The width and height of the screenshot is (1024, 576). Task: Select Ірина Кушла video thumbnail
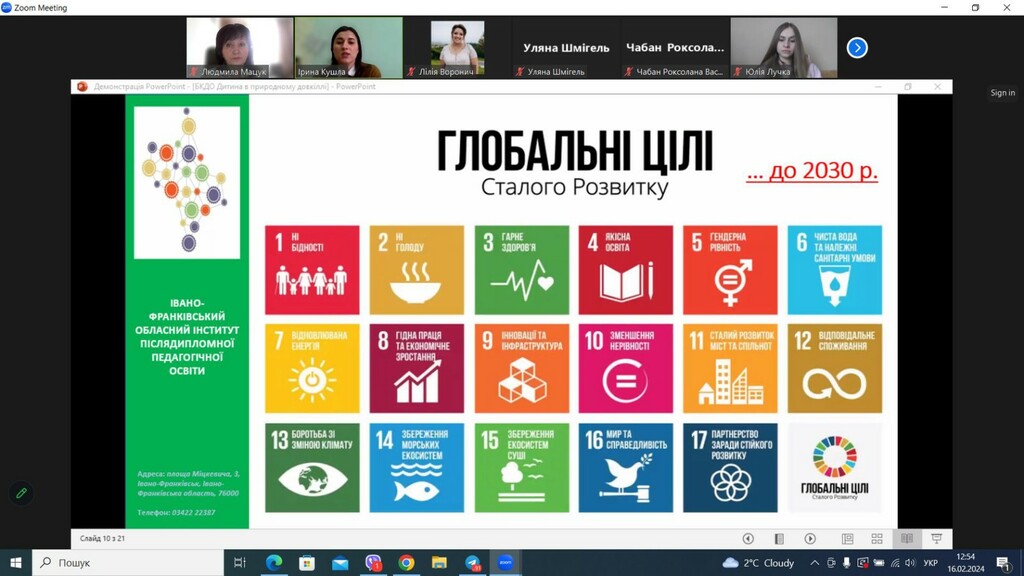[349, 48]
